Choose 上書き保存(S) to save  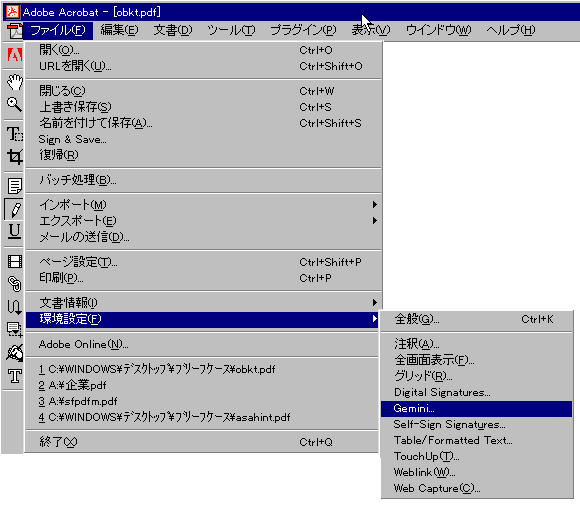point(203,107)
